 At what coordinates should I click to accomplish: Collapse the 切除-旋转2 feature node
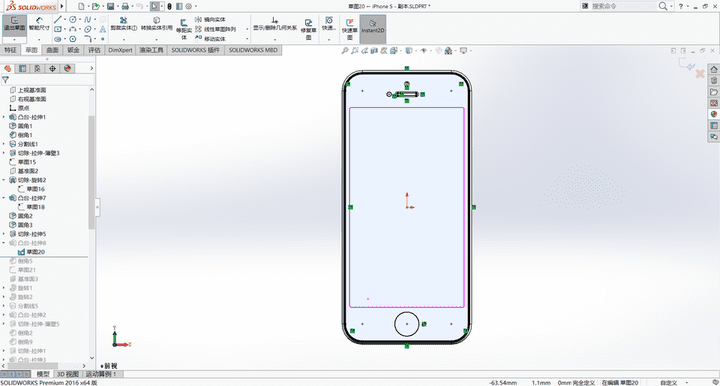point(4,180)
